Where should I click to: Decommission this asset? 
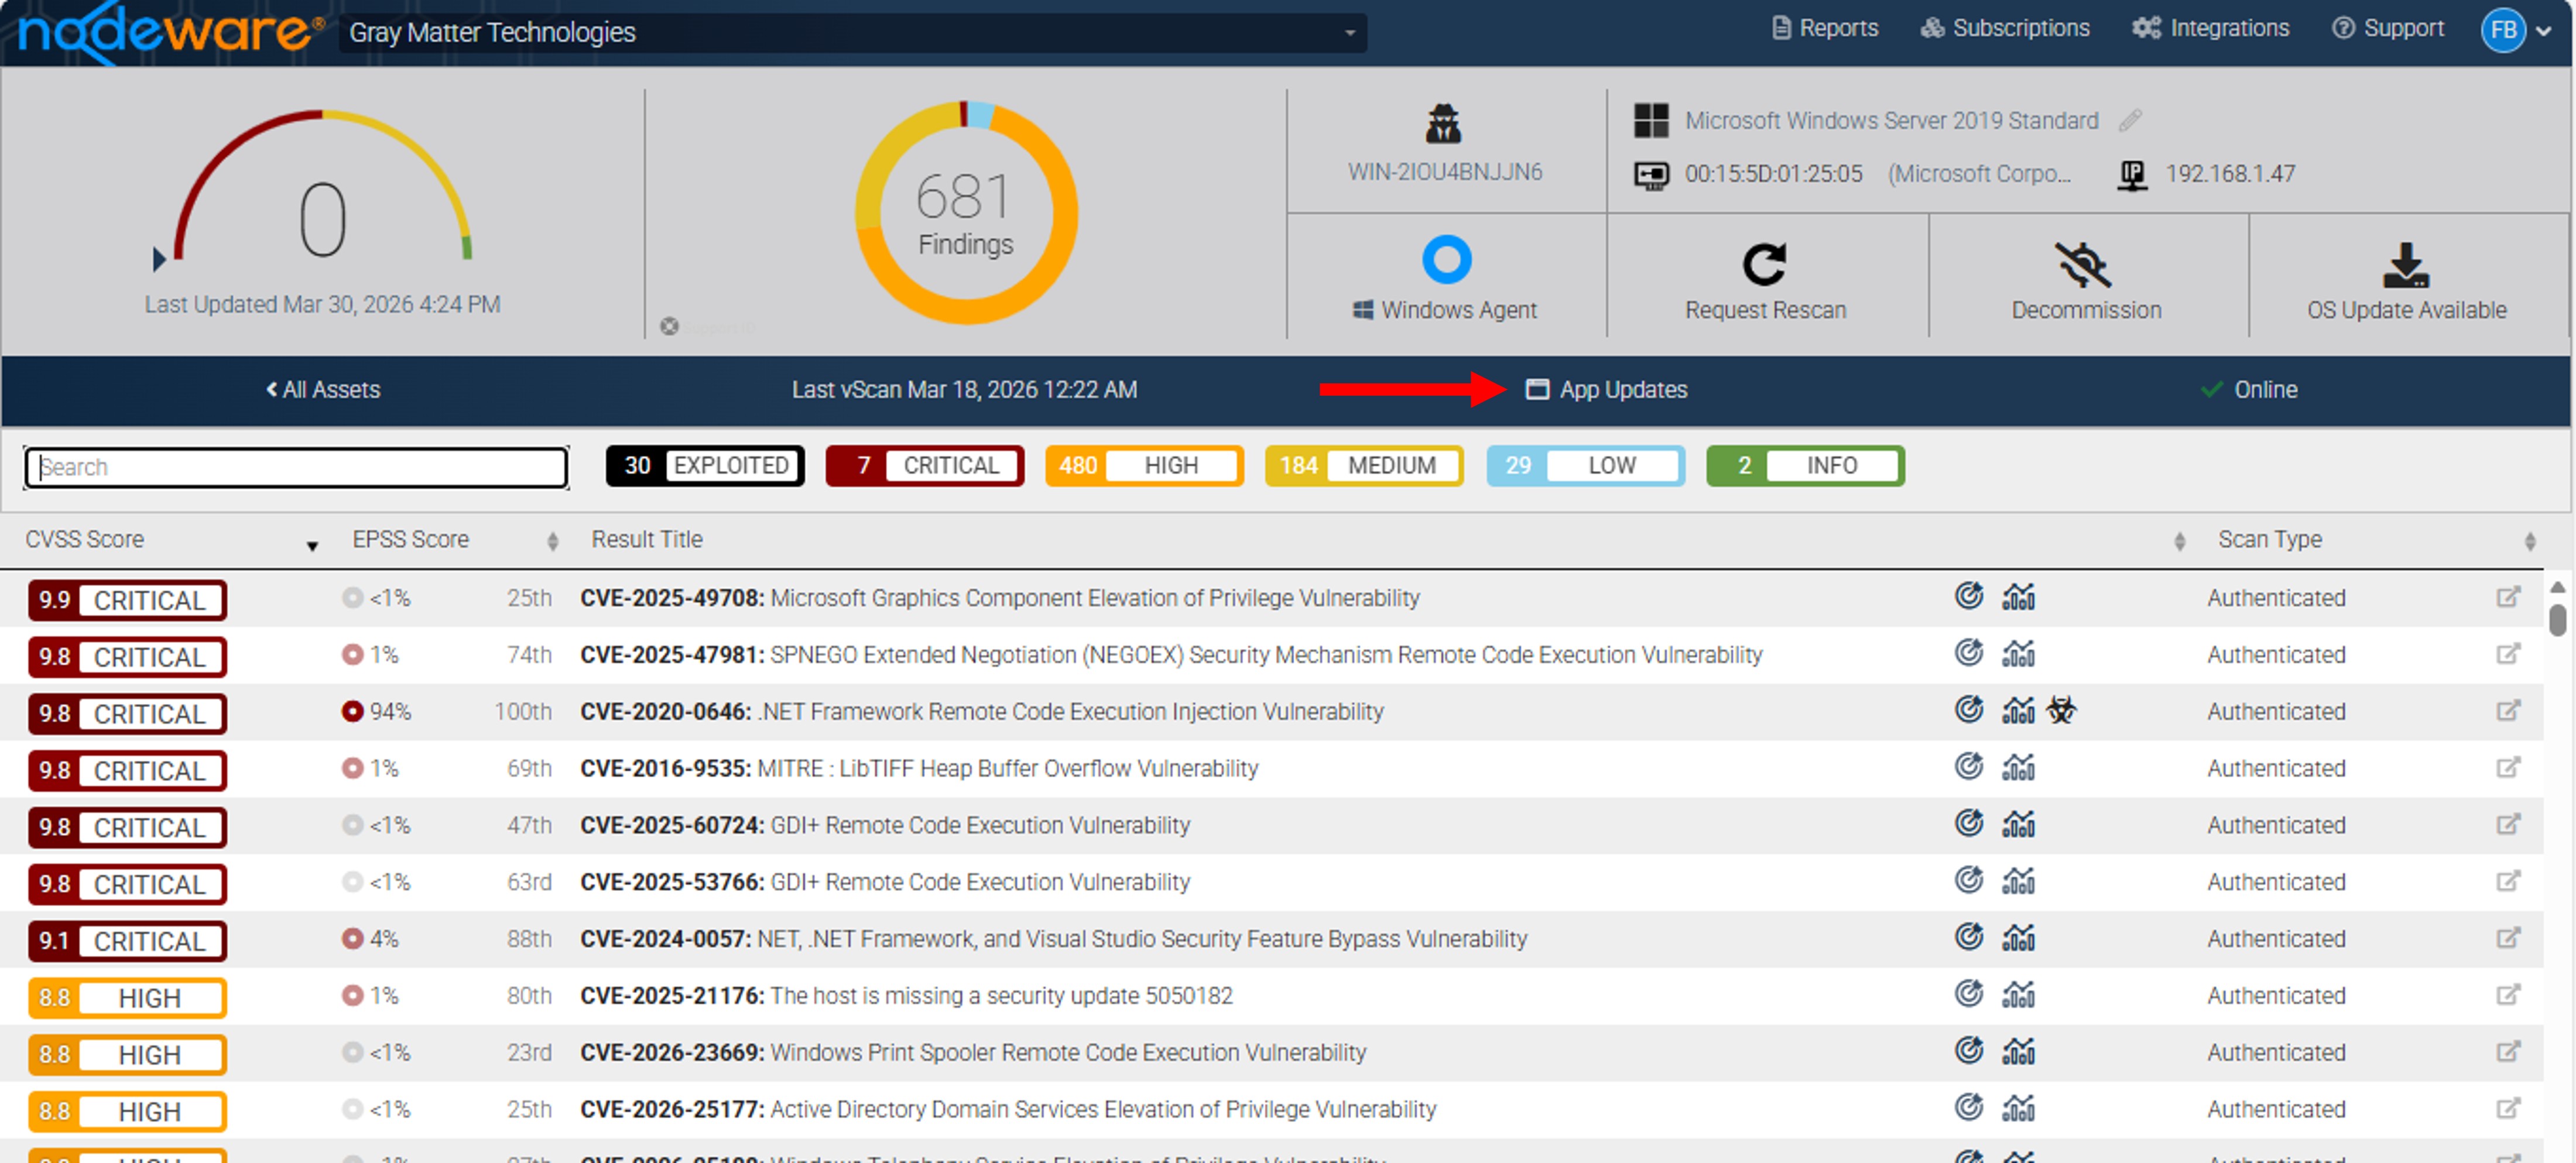coord(2086,280)
